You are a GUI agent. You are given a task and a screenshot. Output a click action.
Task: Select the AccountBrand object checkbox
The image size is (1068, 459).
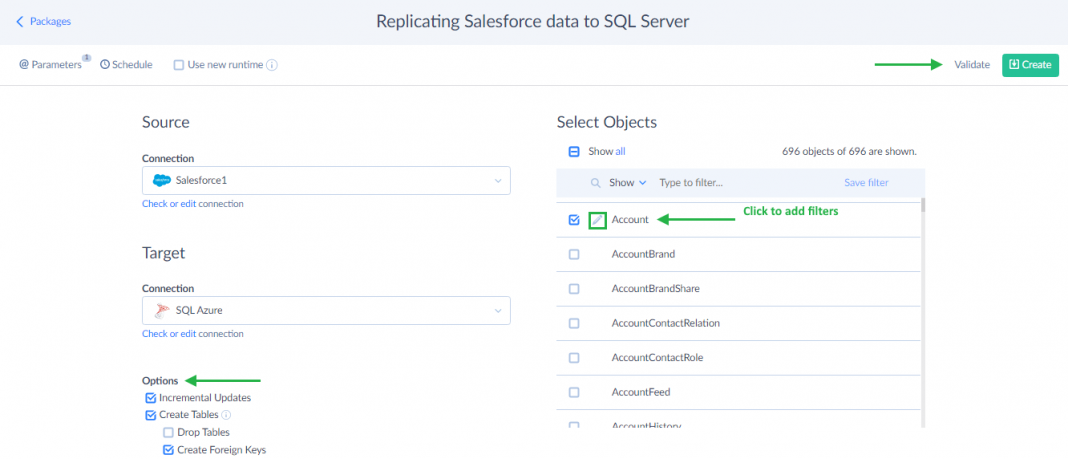[x=574, y=255]
